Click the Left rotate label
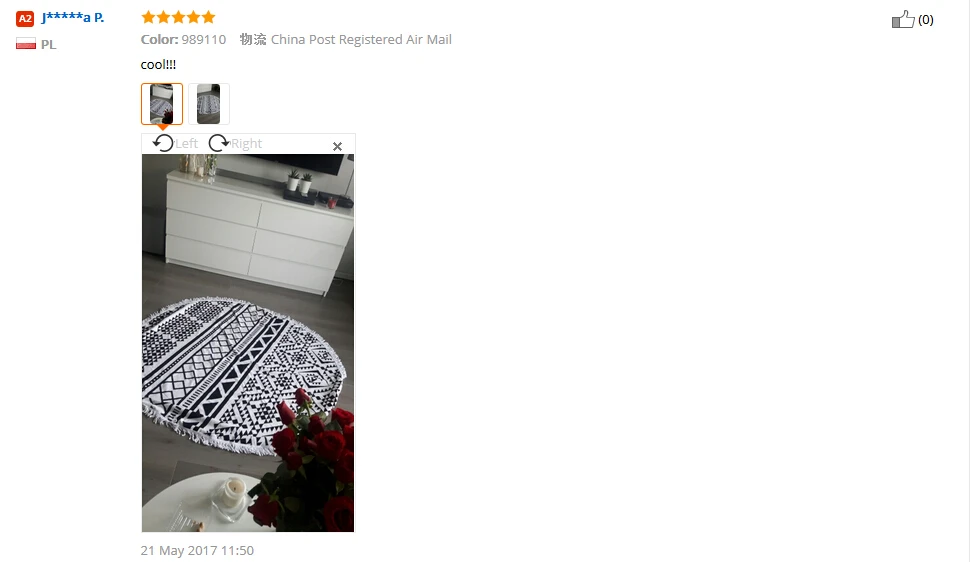 coord(186,144)
